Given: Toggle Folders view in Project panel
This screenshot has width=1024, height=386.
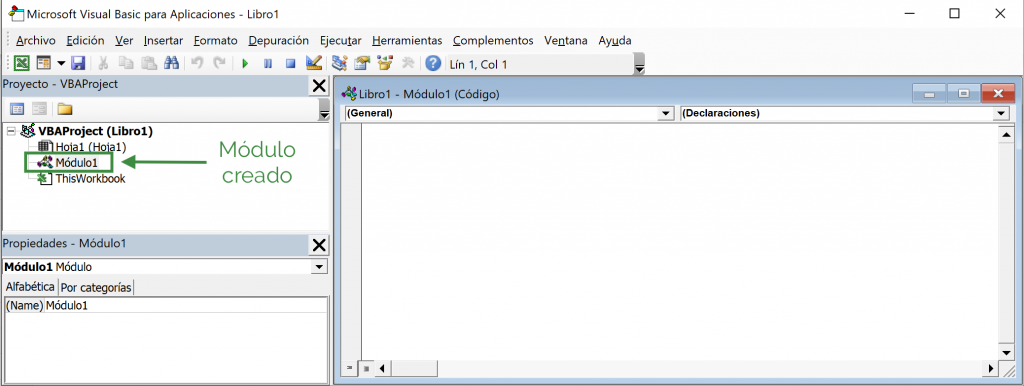Looking at the screenshot, I should tap(65, 109).
